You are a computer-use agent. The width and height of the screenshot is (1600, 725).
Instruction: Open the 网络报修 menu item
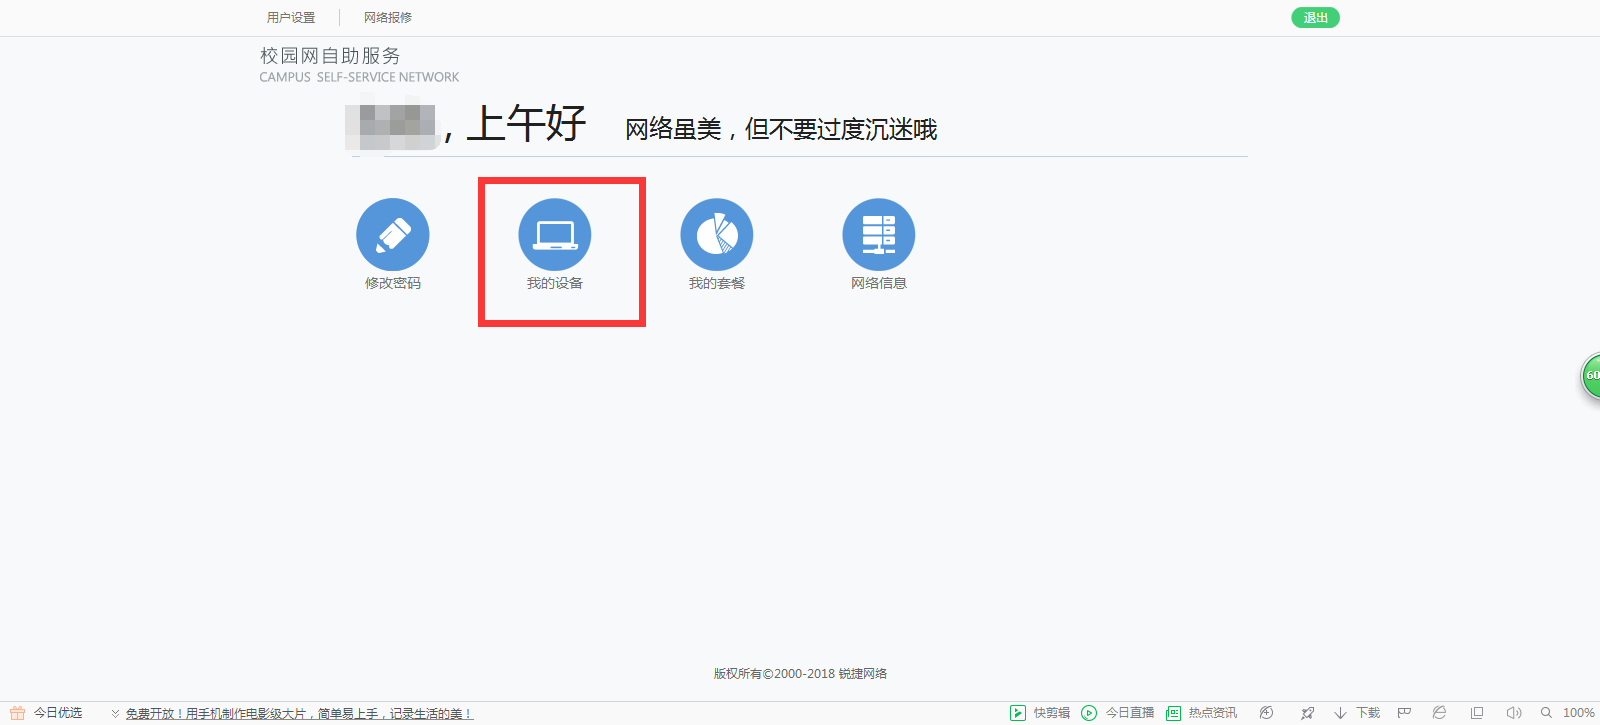(x=388, y=18)
